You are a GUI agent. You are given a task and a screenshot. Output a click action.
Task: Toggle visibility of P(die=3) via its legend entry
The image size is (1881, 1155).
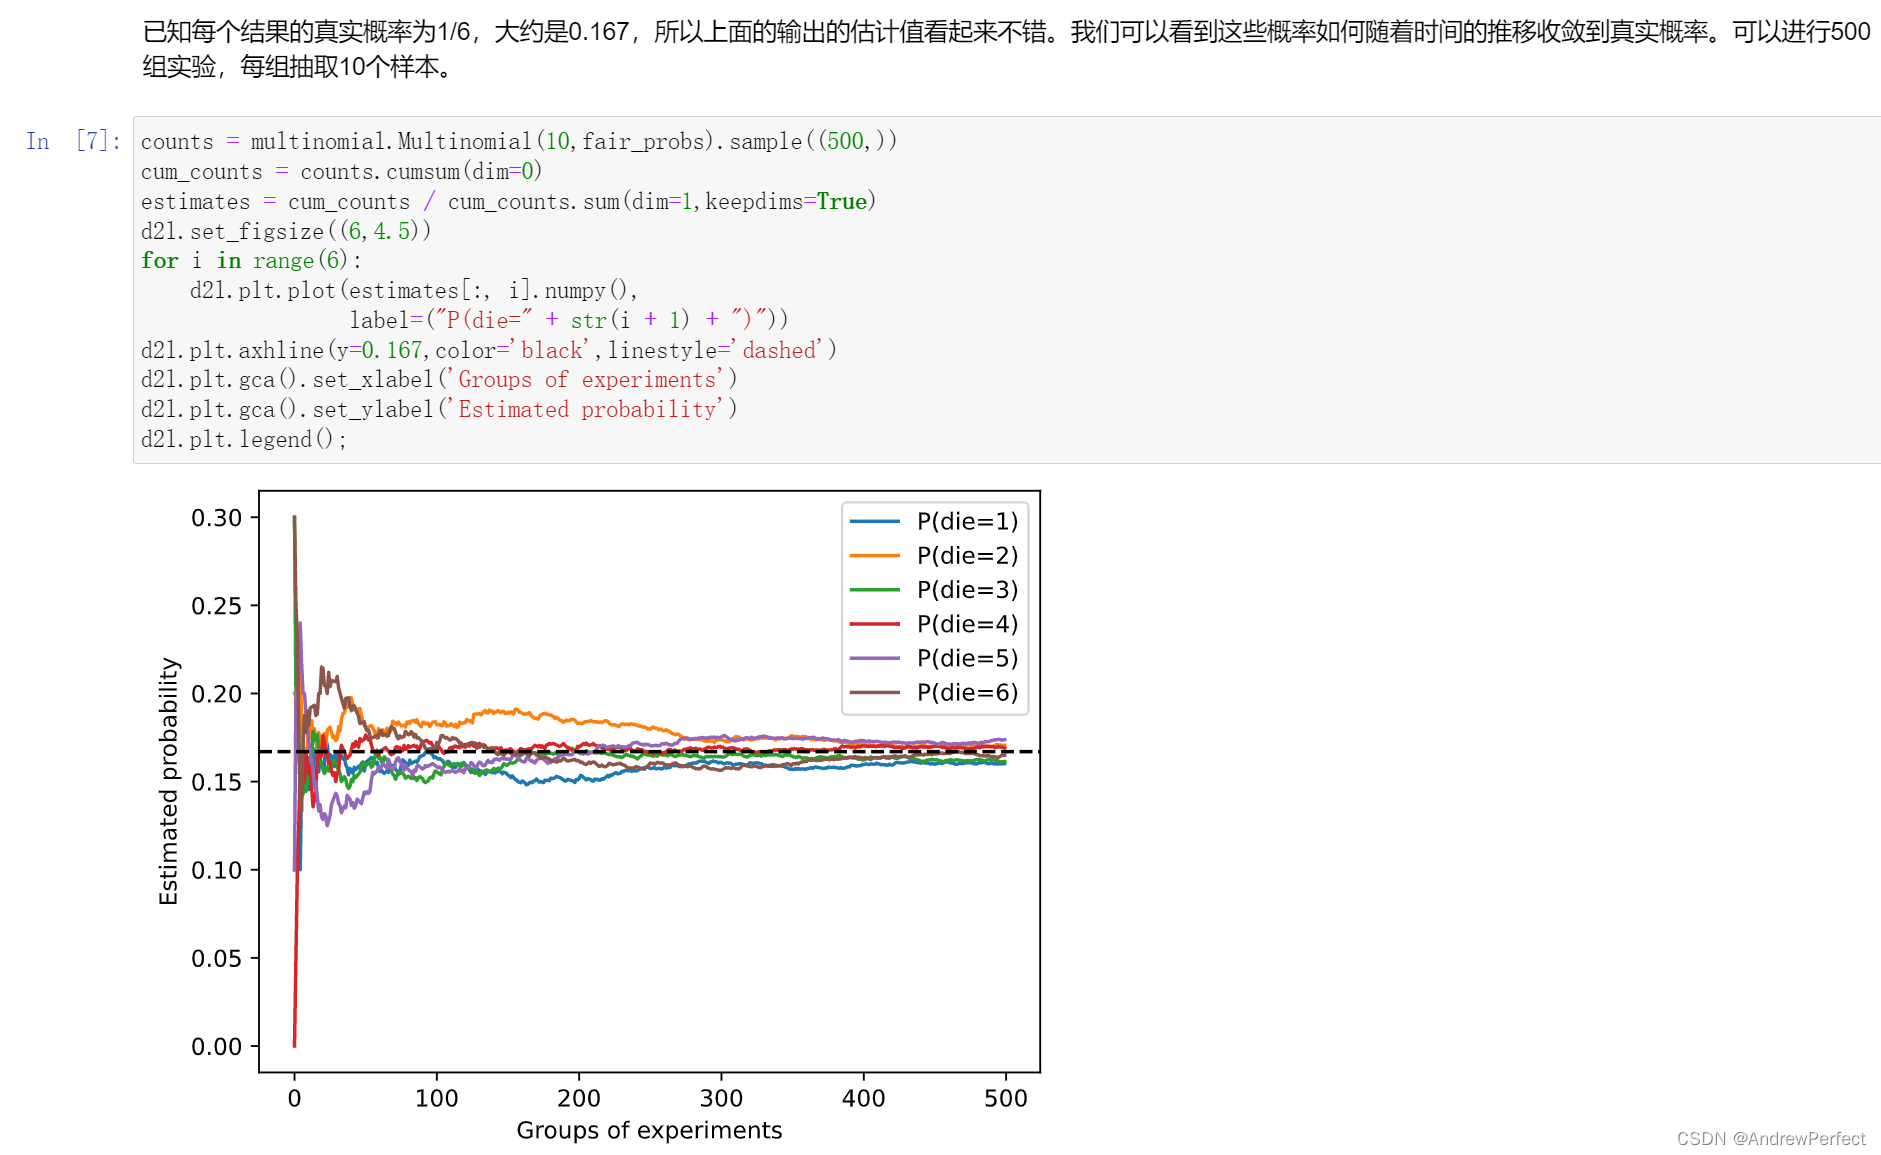(x=967, y=589)
